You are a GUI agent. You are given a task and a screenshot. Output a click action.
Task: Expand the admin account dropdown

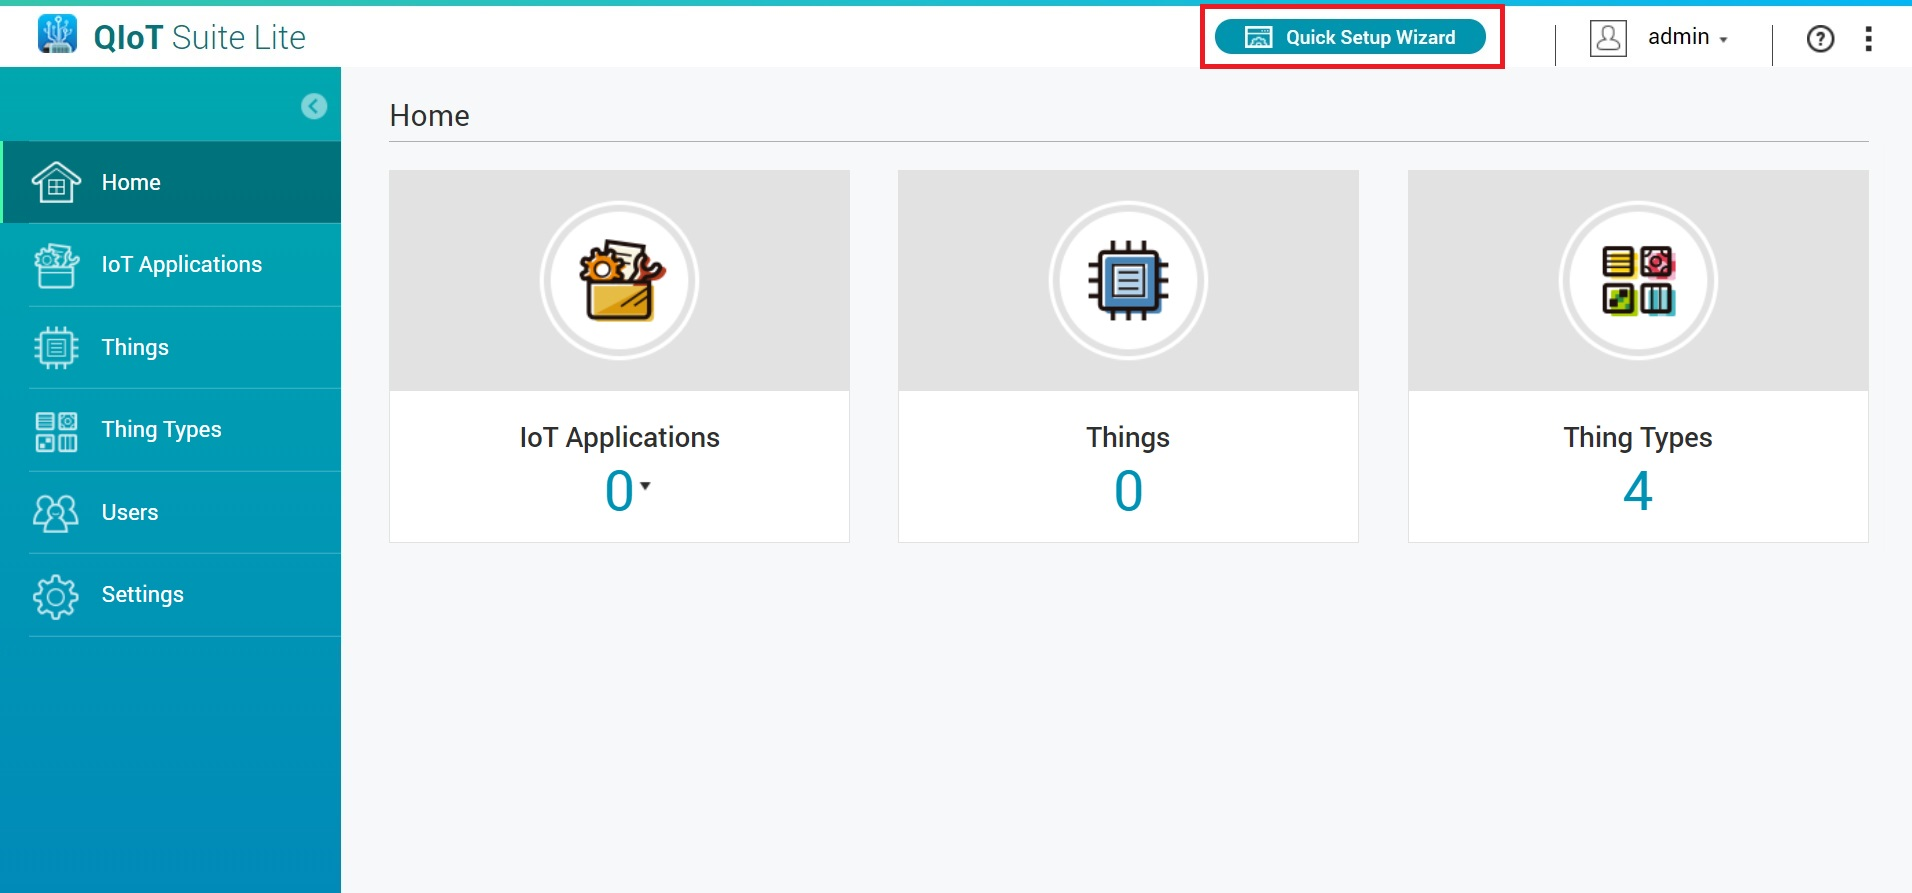tap(1723, 40)
